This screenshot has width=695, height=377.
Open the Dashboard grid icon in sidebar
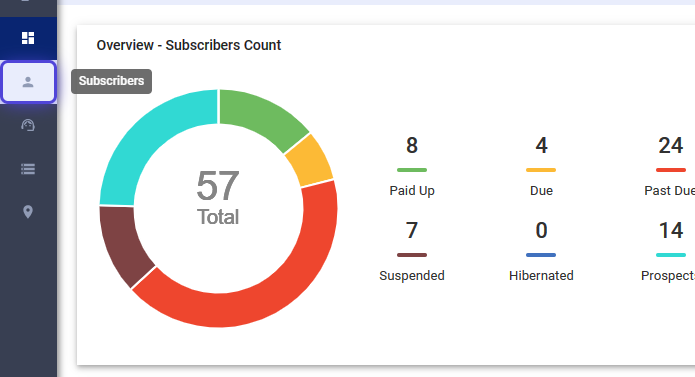(x=28, y=38)
